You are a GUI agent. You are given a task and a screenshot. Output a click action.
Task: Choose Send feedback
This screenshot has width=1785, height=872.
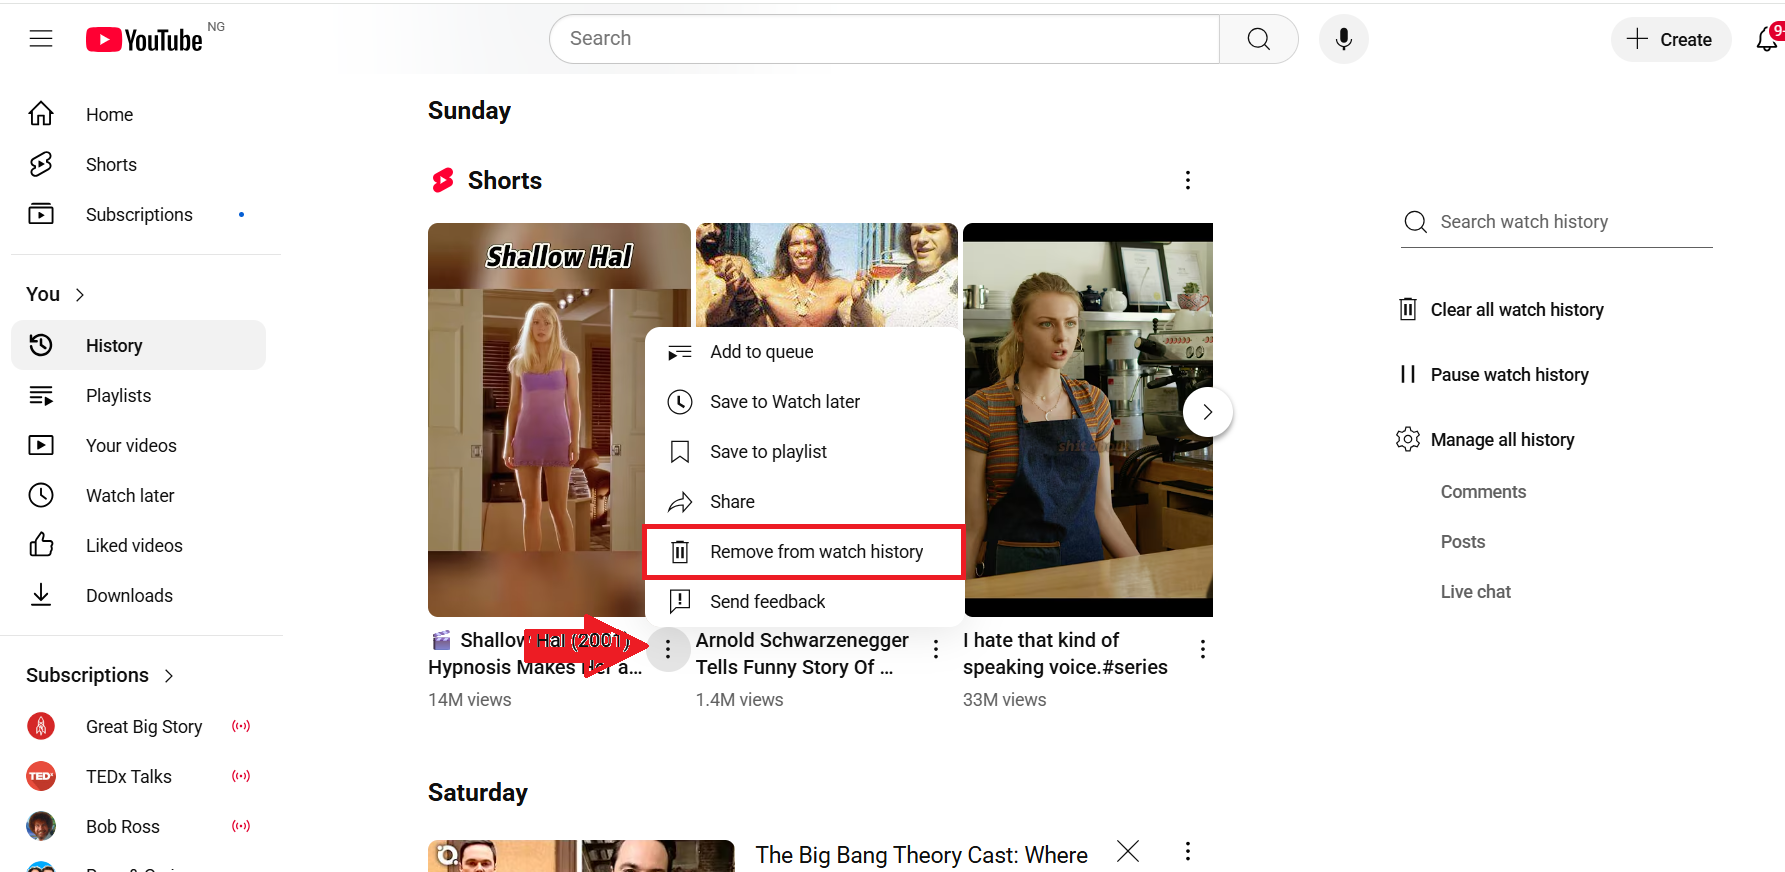coord(804,602)
